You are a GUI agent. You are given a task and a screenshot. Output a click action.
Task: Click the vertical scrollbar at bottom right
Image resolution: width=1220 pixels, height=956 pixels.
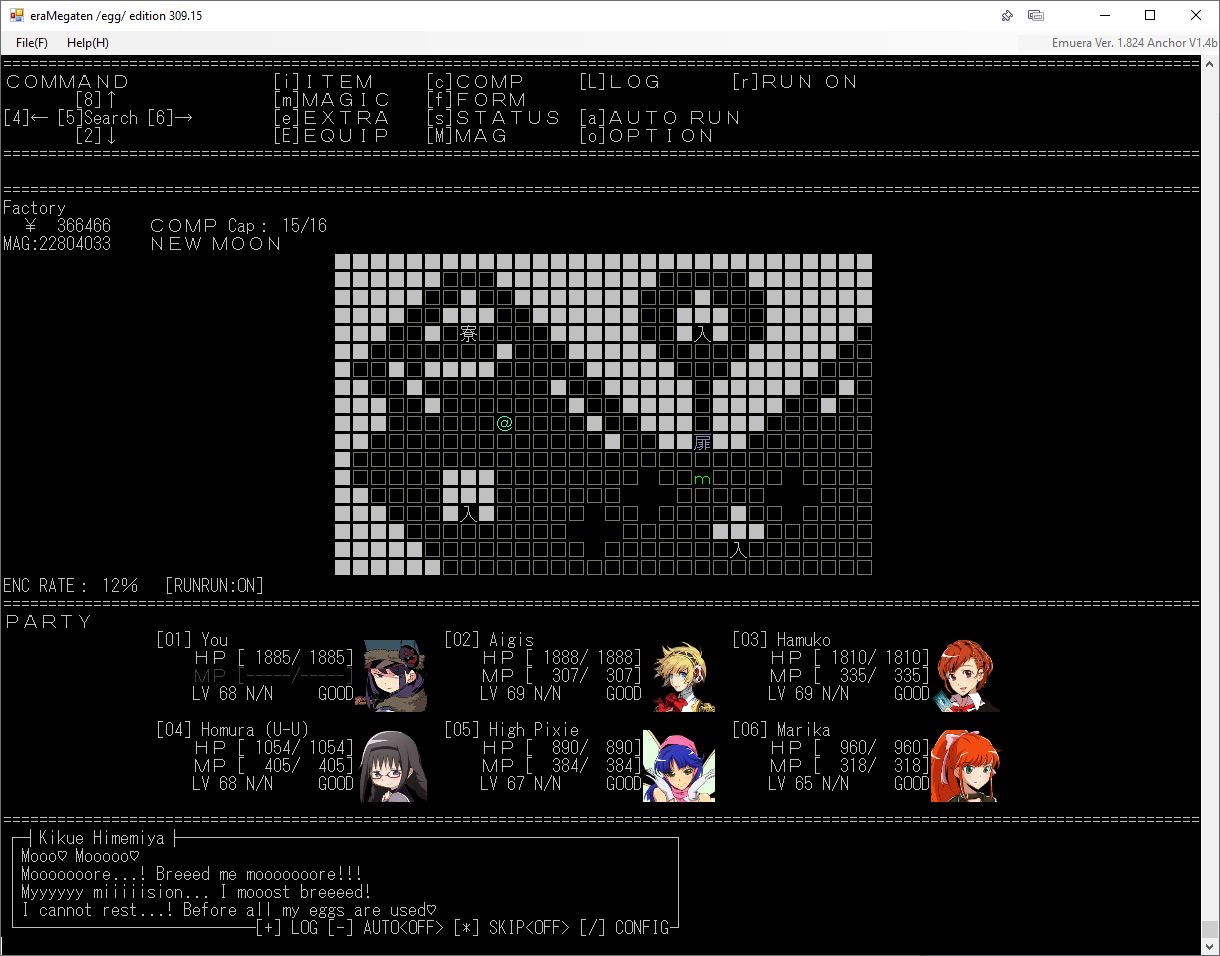click(1209, 930)
